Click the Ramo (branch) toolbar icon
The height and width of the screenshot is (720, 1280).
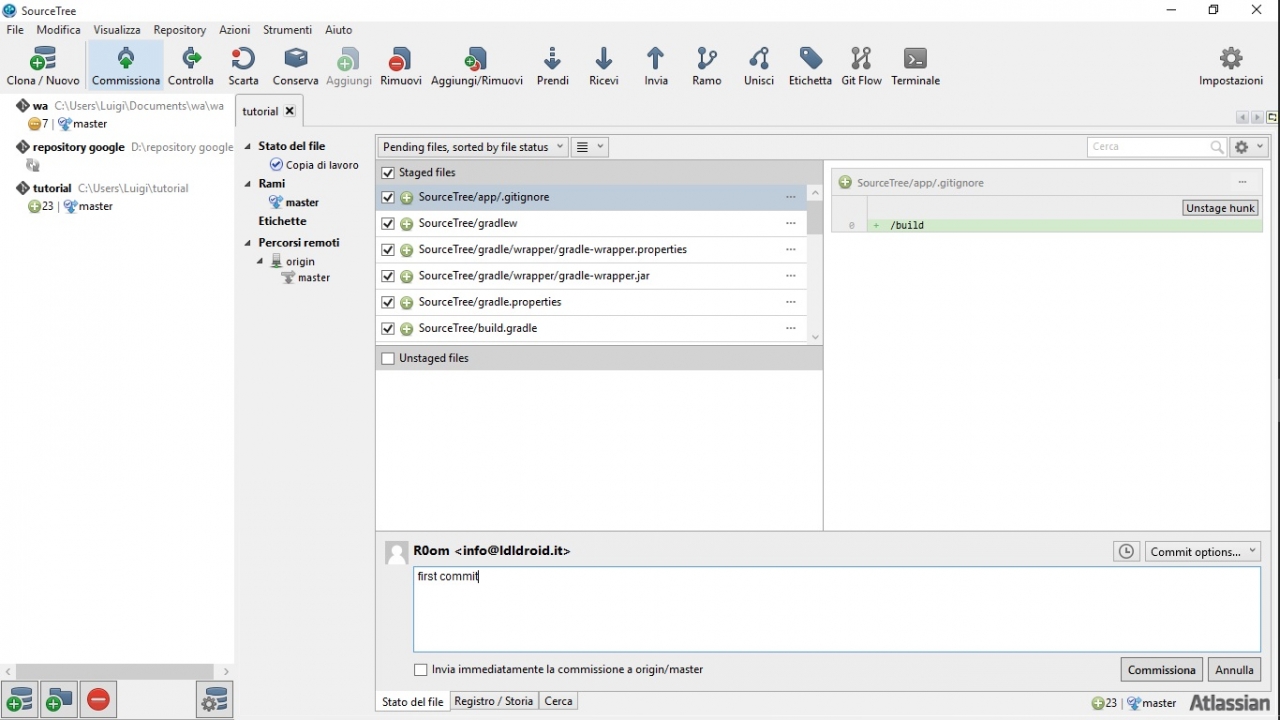pyautogui.click(x=707, y=66)
